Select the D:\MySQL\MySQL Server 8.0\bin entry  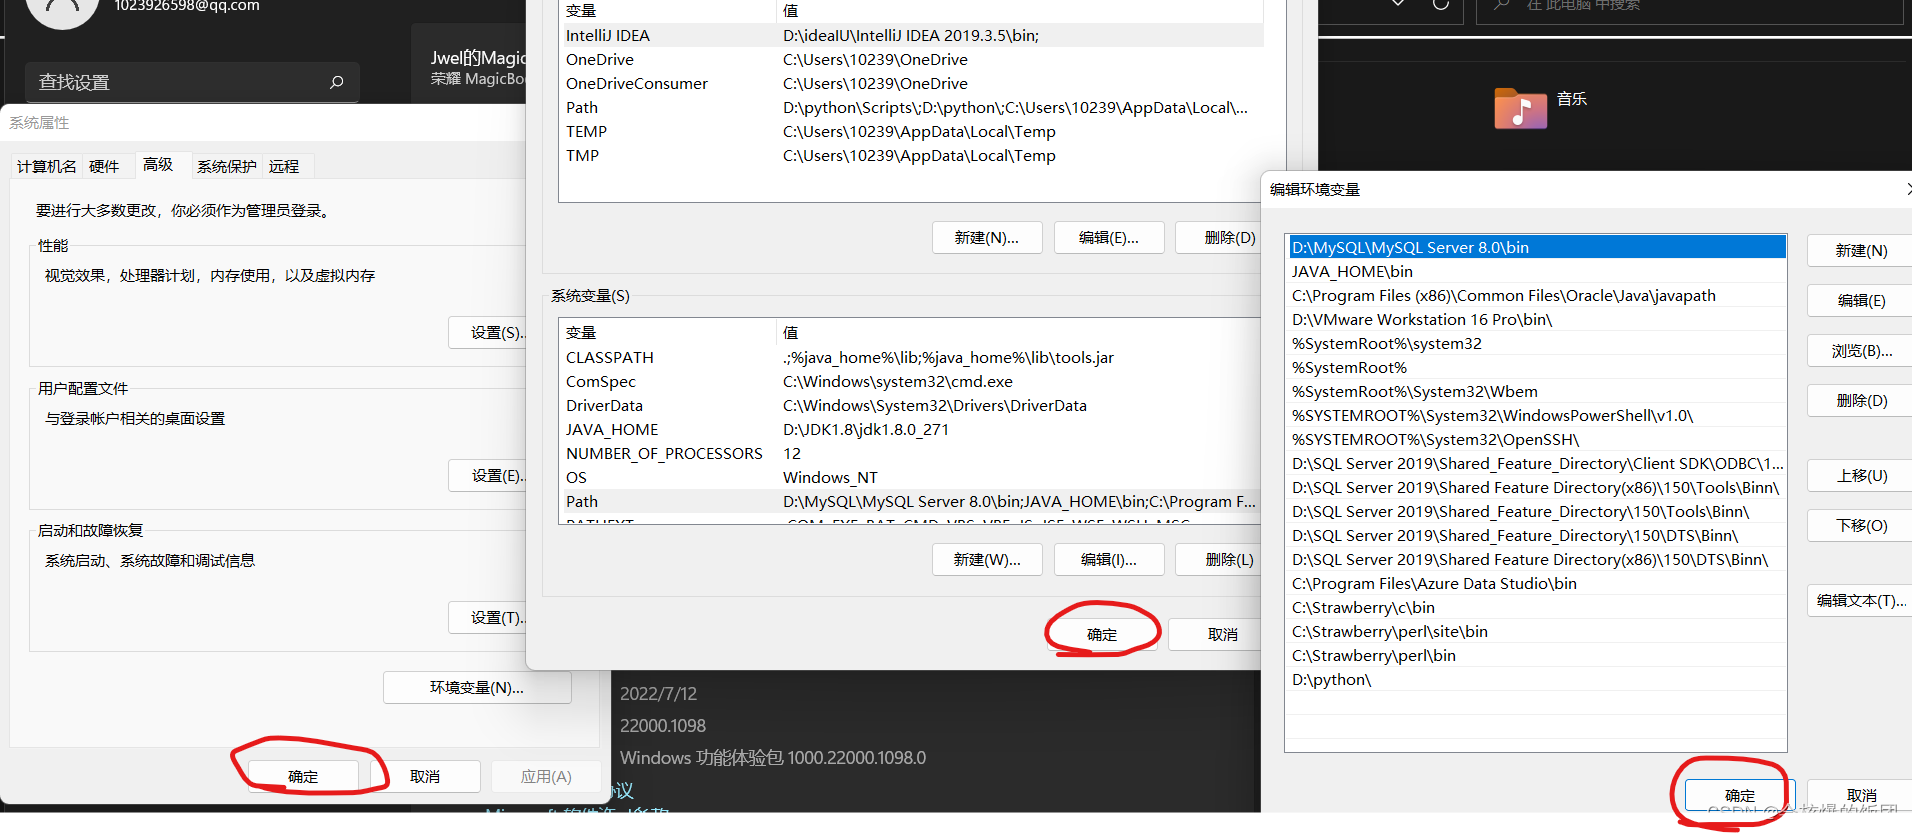[x=1537, y=247]
